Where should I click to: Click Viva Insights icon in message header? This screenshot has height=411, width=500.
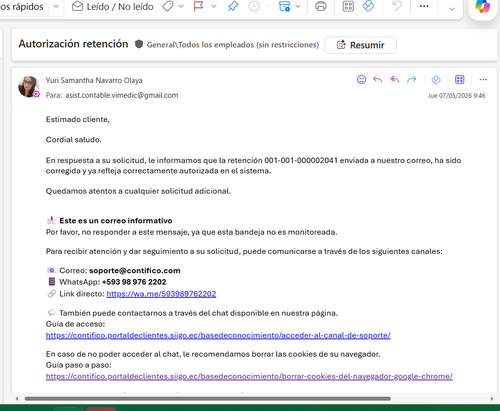(436, 80)
